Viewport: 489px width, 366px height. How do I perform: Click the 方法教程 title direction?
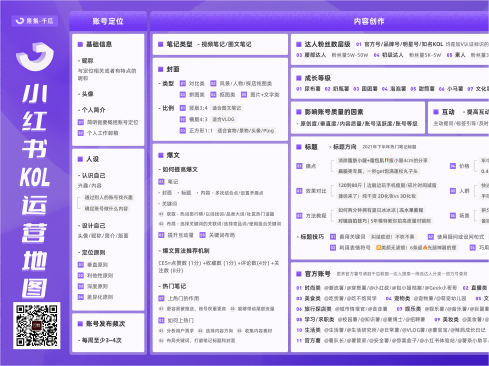[316, 216]
